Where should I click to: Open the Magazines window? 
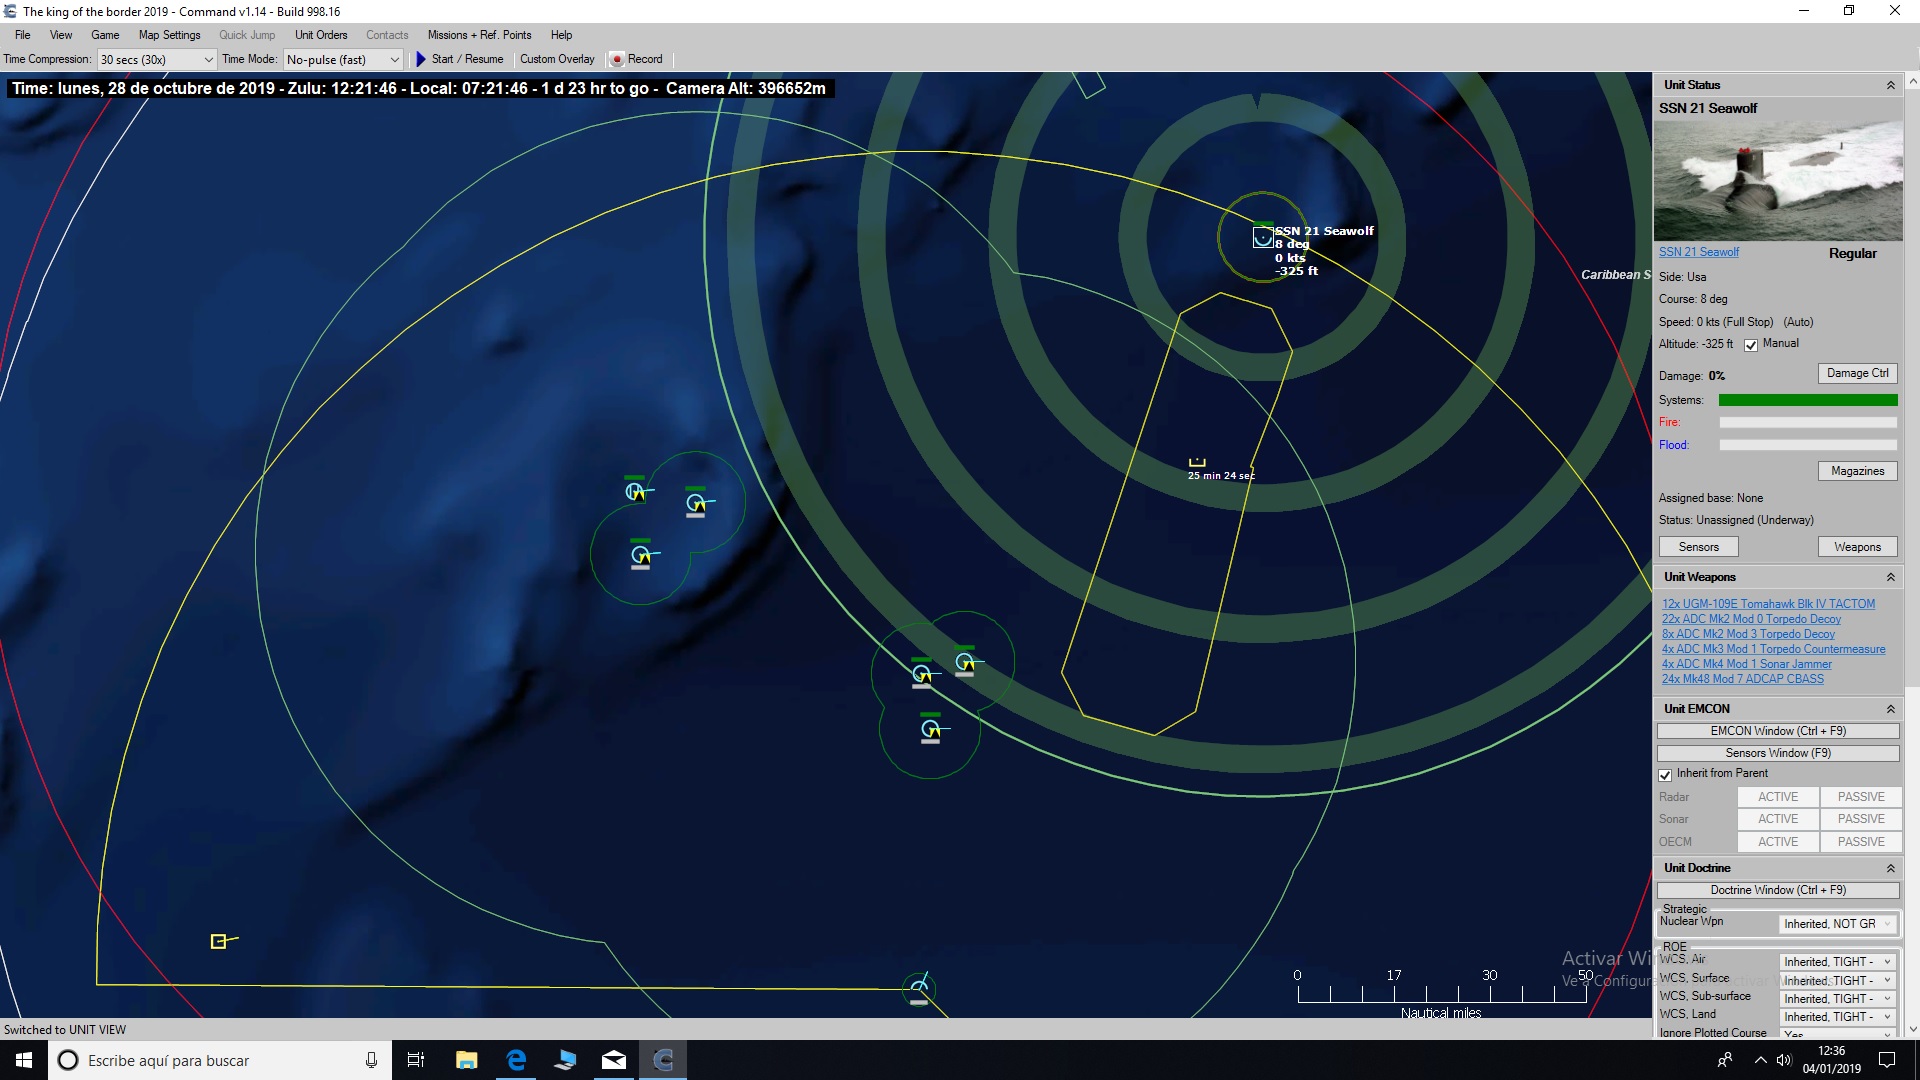1857,470
